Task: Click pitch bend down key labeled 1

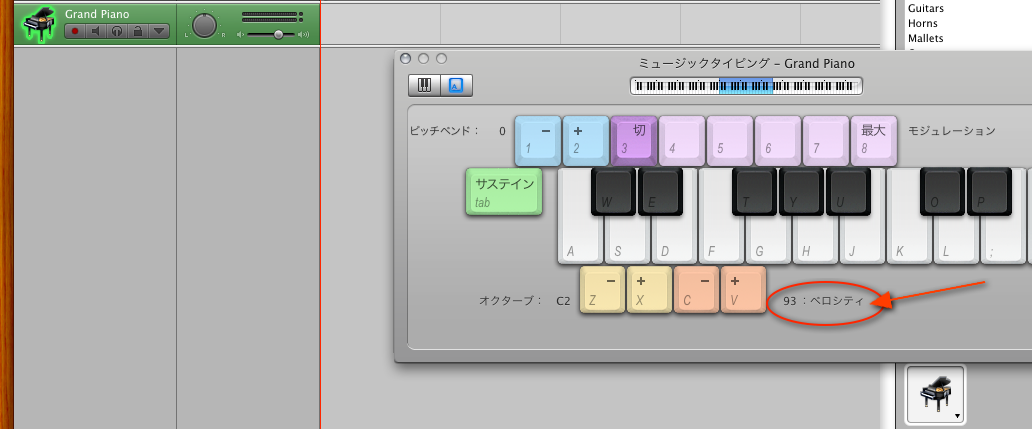Action: [x=538, y=140]
